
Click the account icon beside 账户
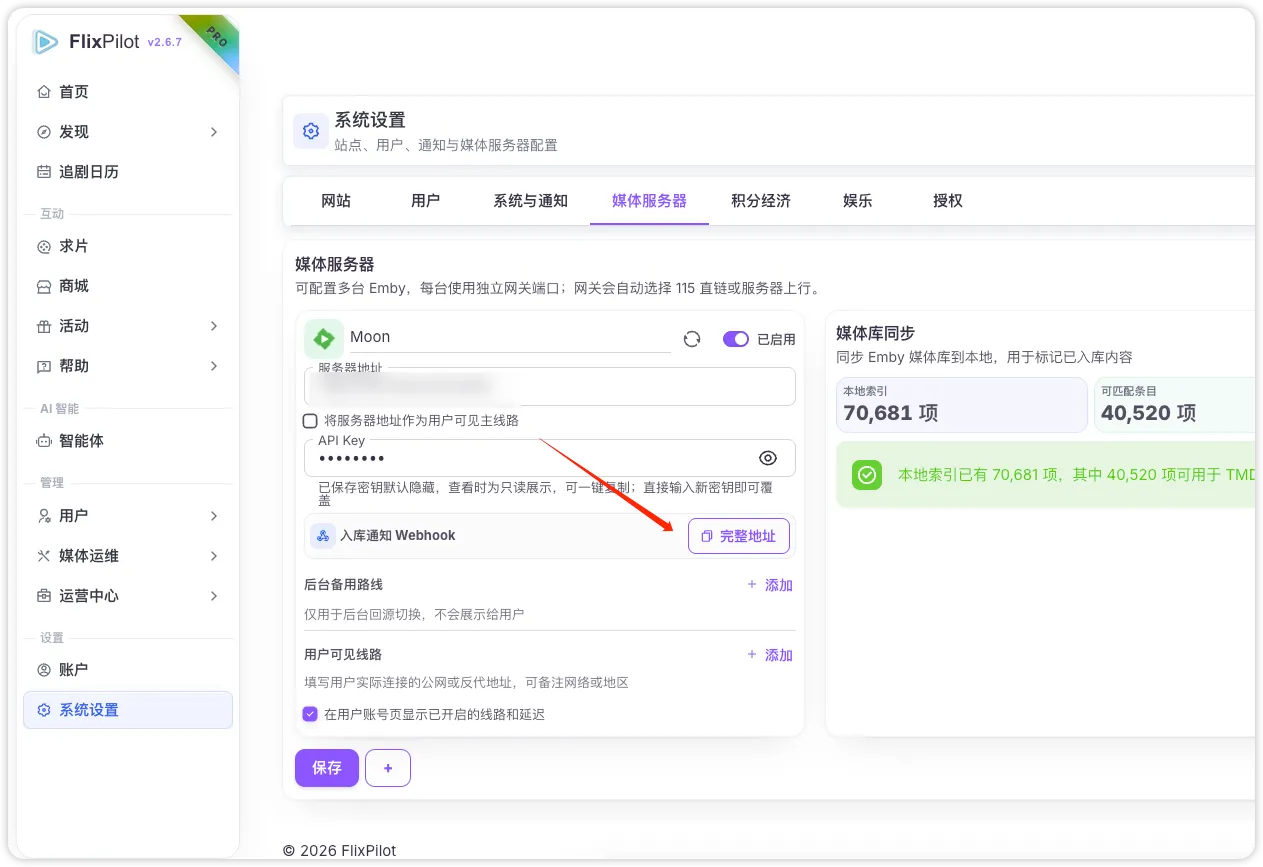(x=43, y=670)
